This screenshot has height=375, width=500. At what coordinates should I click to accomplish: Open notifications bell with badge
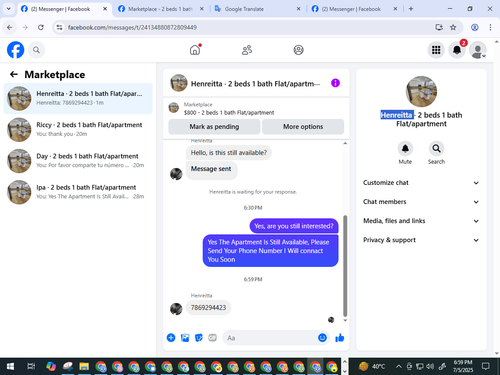coord(457,50)
